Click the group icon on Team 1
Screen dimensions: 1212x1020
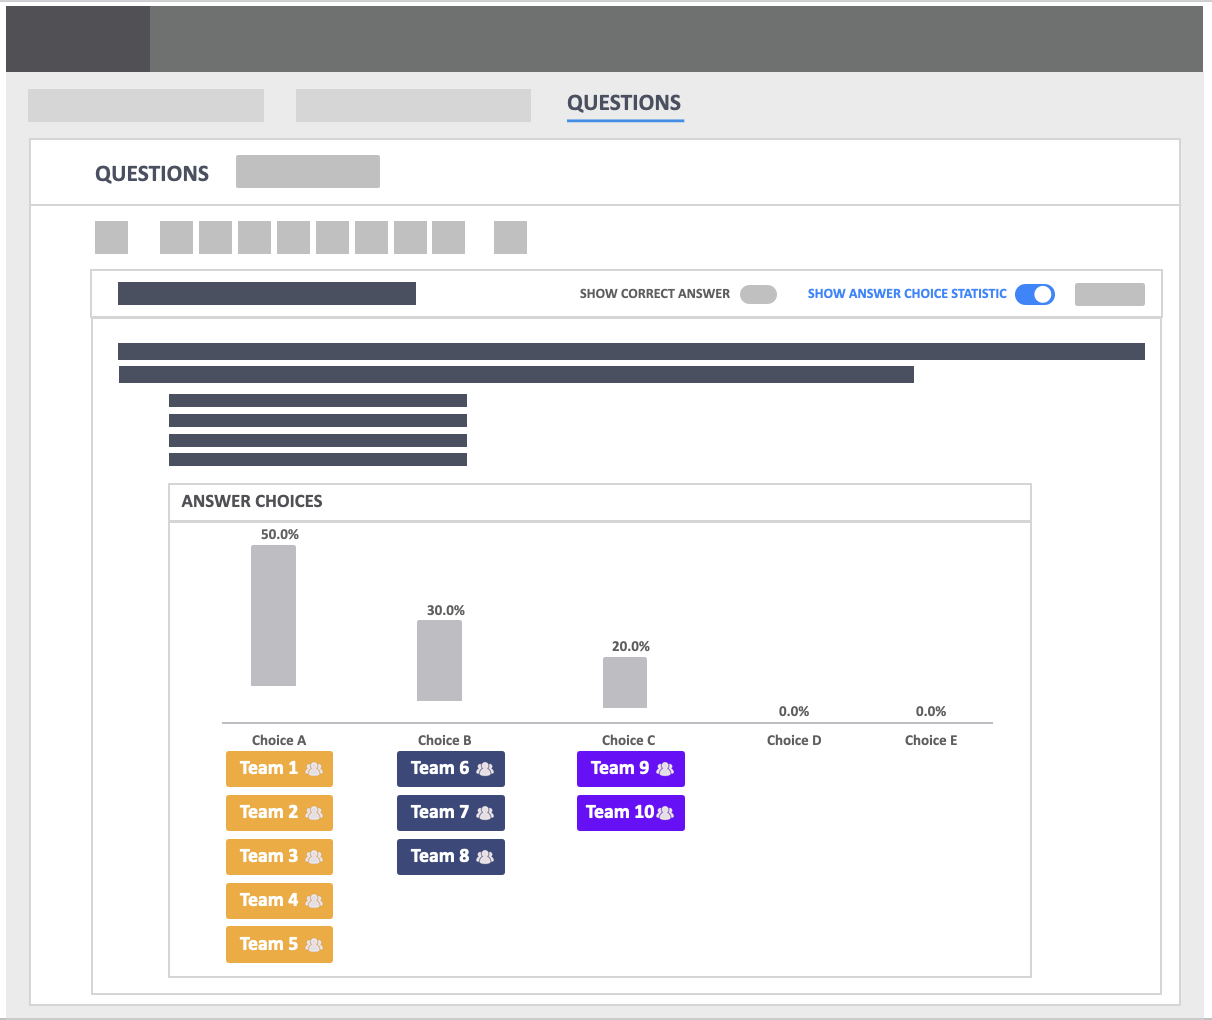tap(314, 769)
